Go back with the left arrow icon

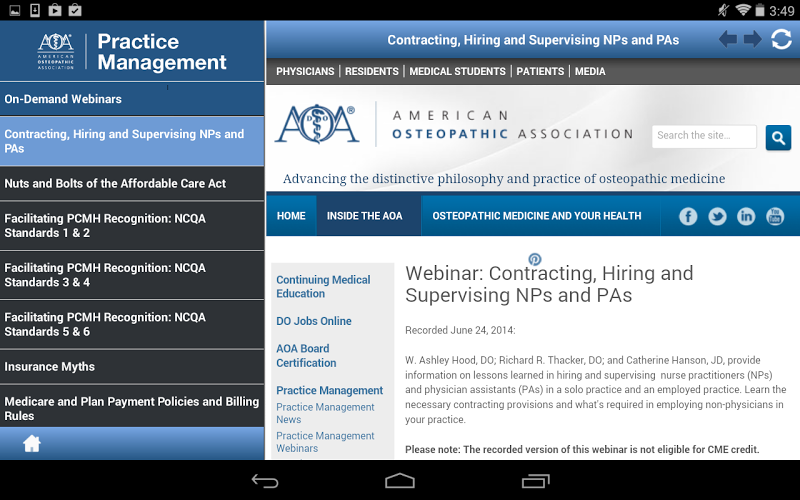[728, 39]
